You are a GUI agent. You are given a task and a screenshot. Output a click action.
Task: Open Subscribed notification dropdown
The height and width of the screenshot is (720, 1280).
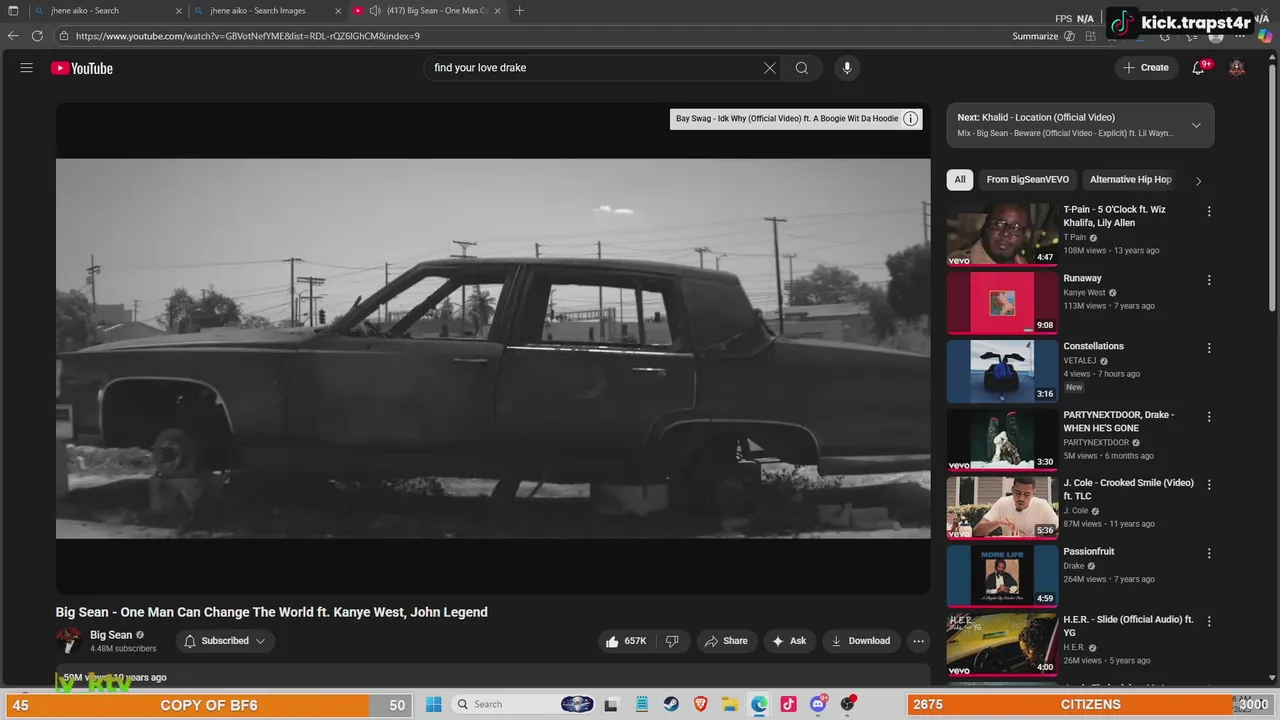[x=226, y=641]
